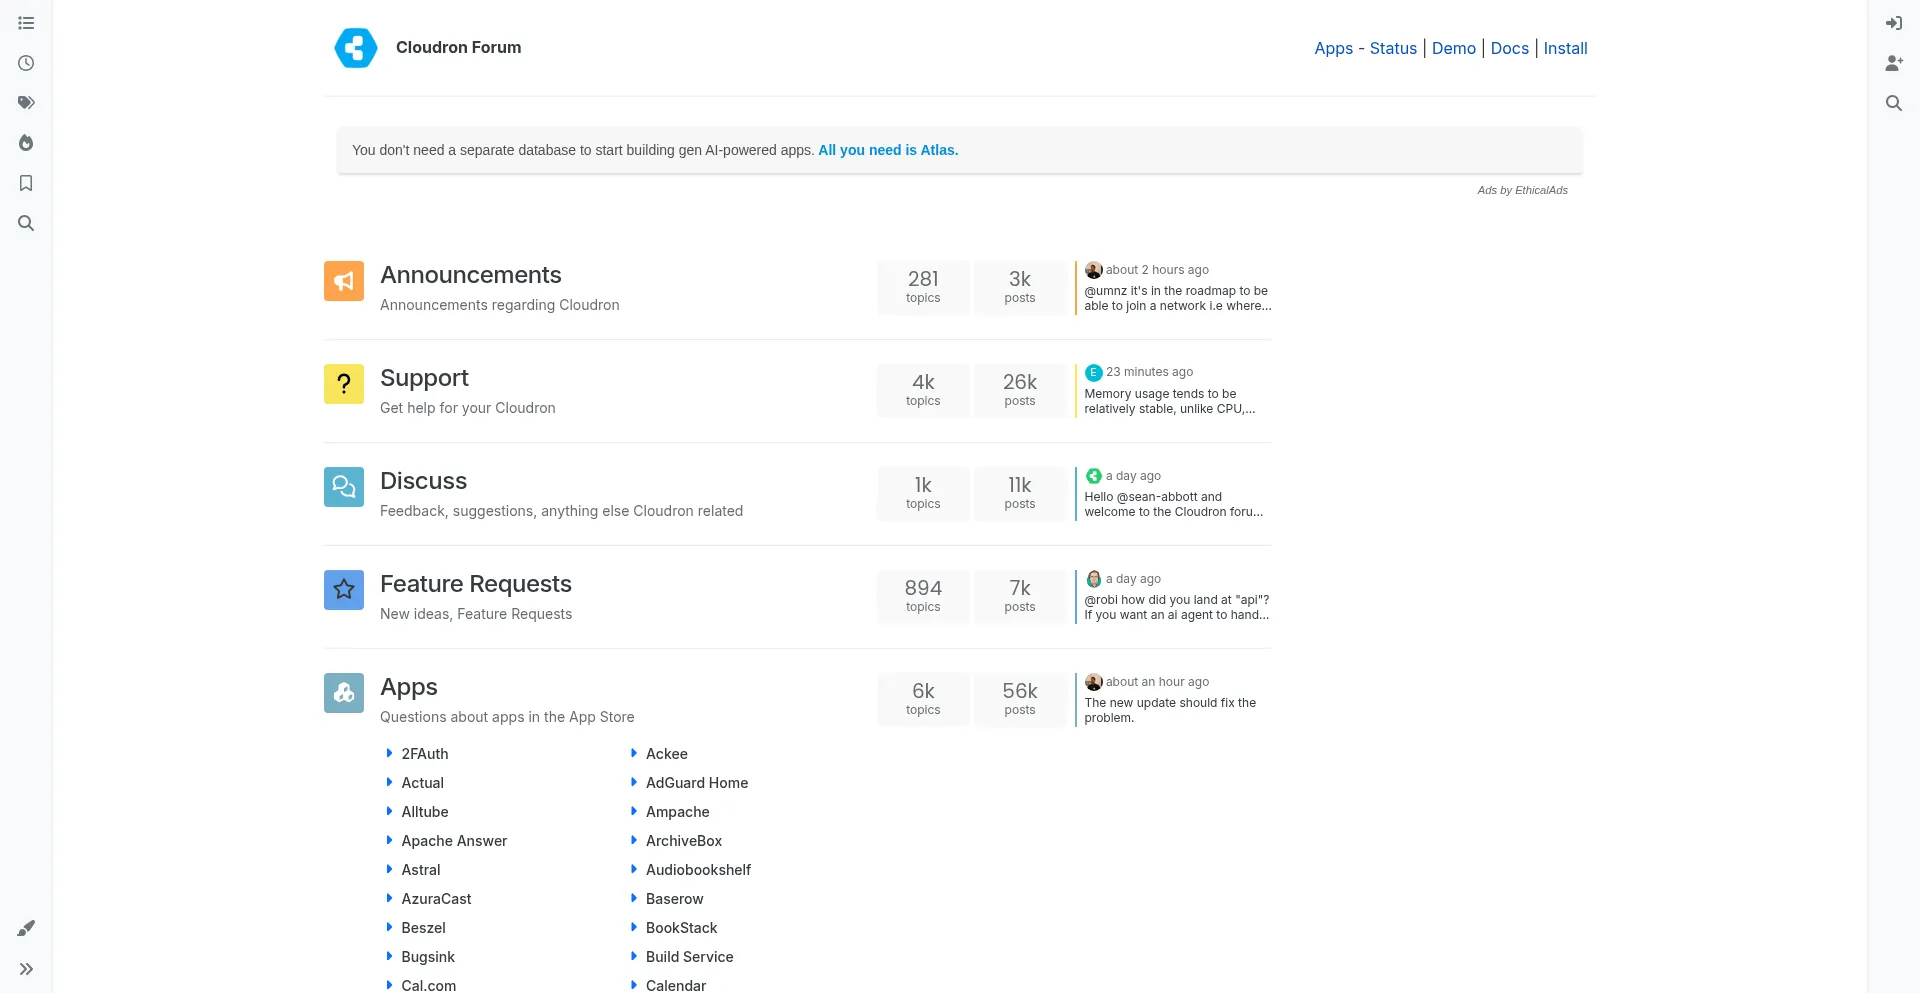Open the AzuraCast subcategory

coord(436,899)
